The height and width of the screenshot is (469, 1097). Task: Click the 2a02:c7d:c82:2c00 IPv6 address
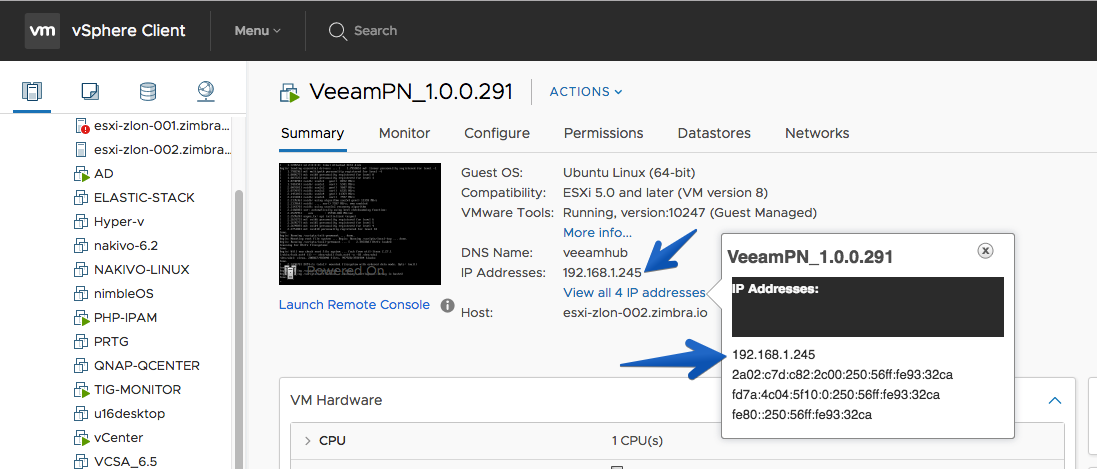(842, 374)
